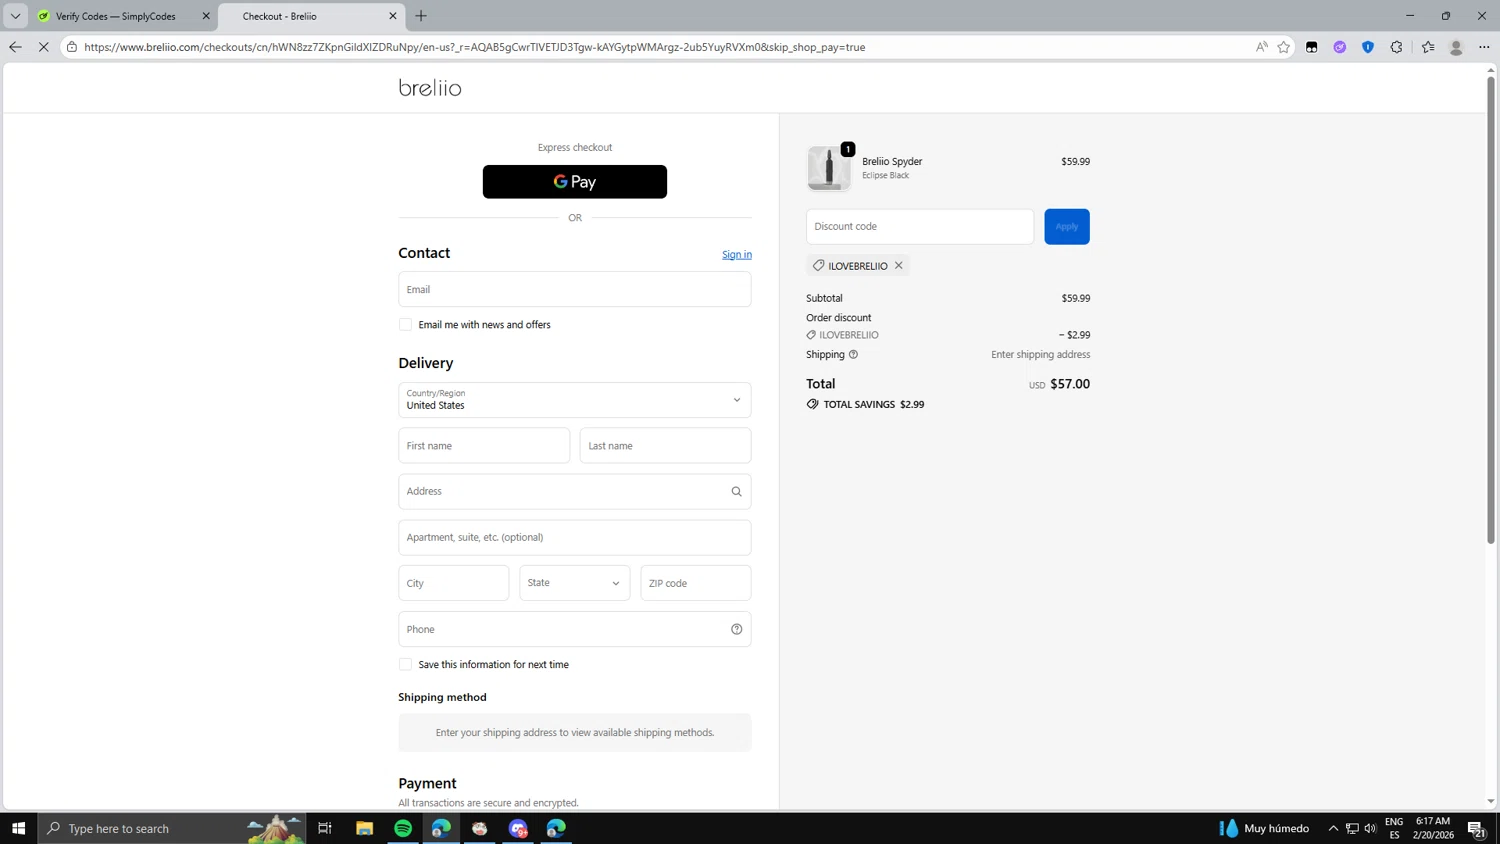The image size is (1500, 844).
Task: Add this page to favorites
Action: point(1284,47)
